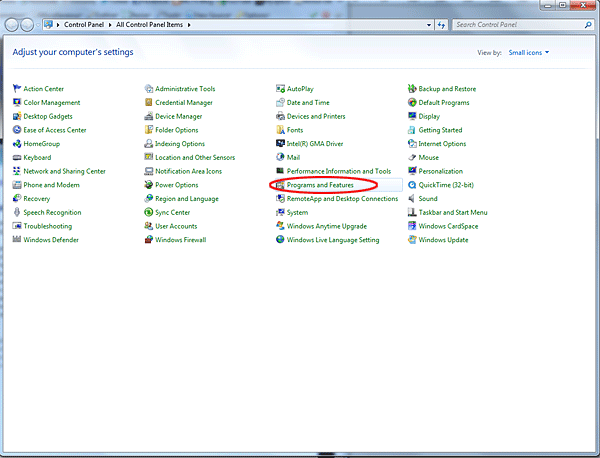Click the Control Panel breadcrumb
The width and height of the screenshot is (600, 458).
(84, 24)
